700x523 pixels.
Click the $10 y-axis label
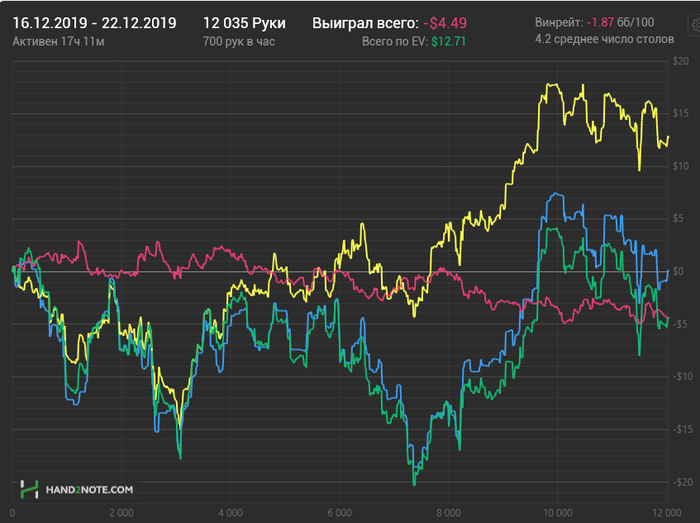click(681, 166)
